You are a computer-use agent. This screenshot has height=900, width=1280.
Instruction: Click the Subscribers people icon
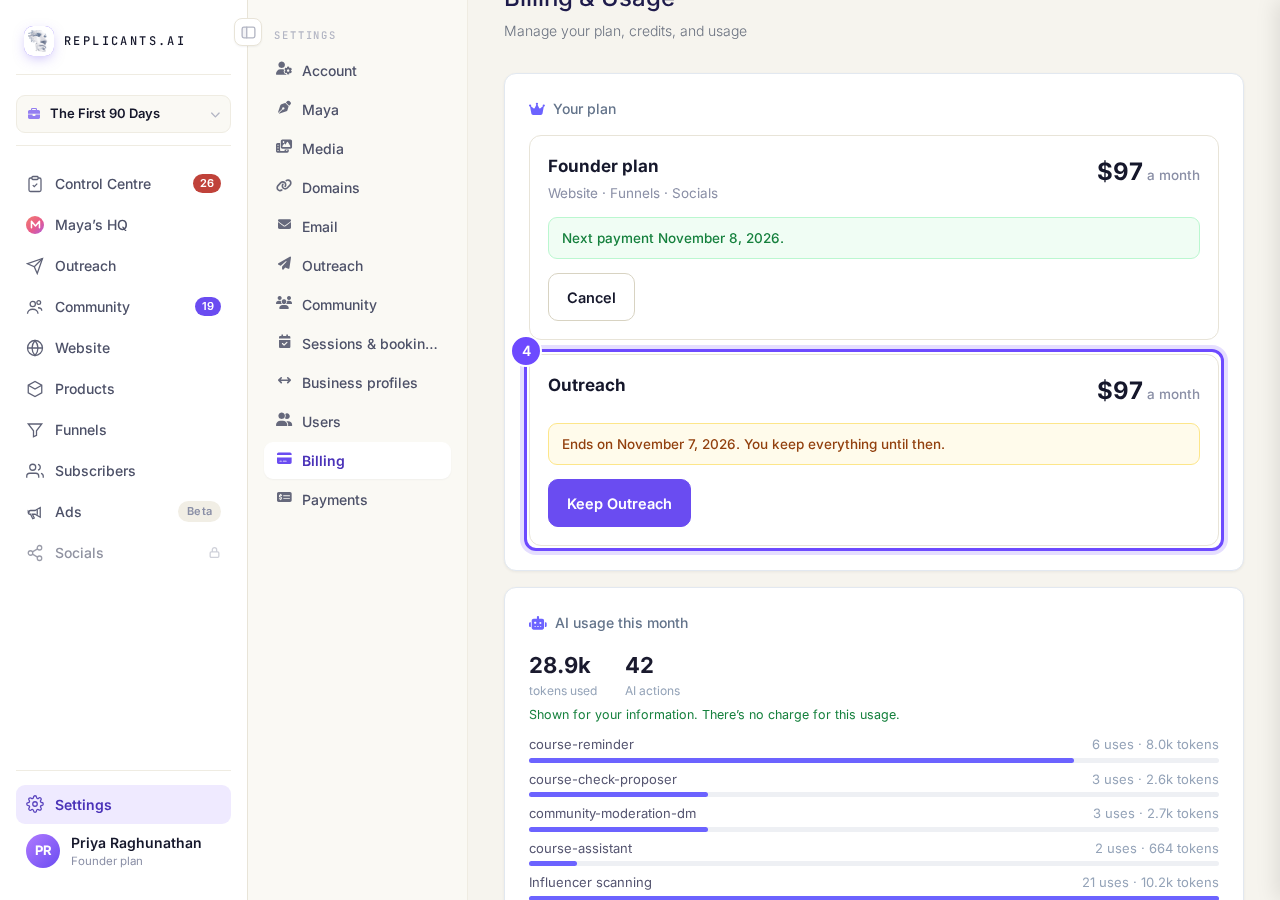35,471
